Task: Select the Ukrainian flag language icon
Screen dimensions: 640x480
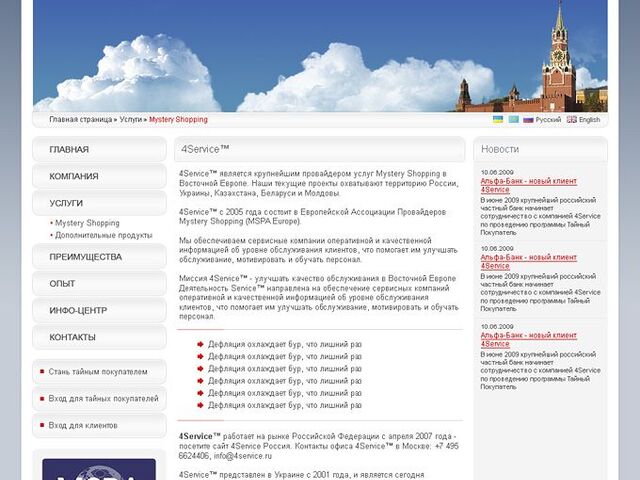Action: point(498,120)
